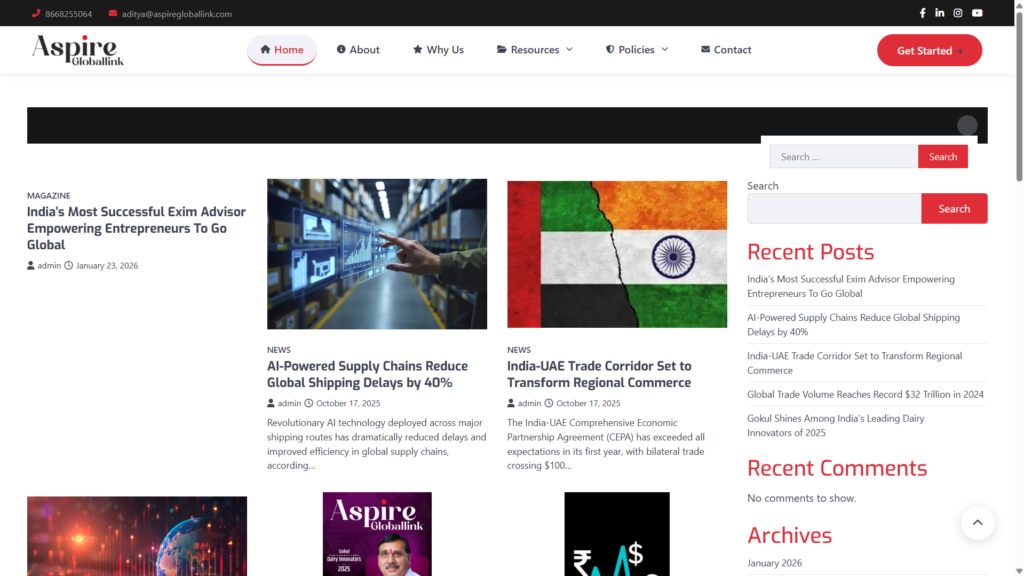Open the January 2026 archive link

[774, 563]
